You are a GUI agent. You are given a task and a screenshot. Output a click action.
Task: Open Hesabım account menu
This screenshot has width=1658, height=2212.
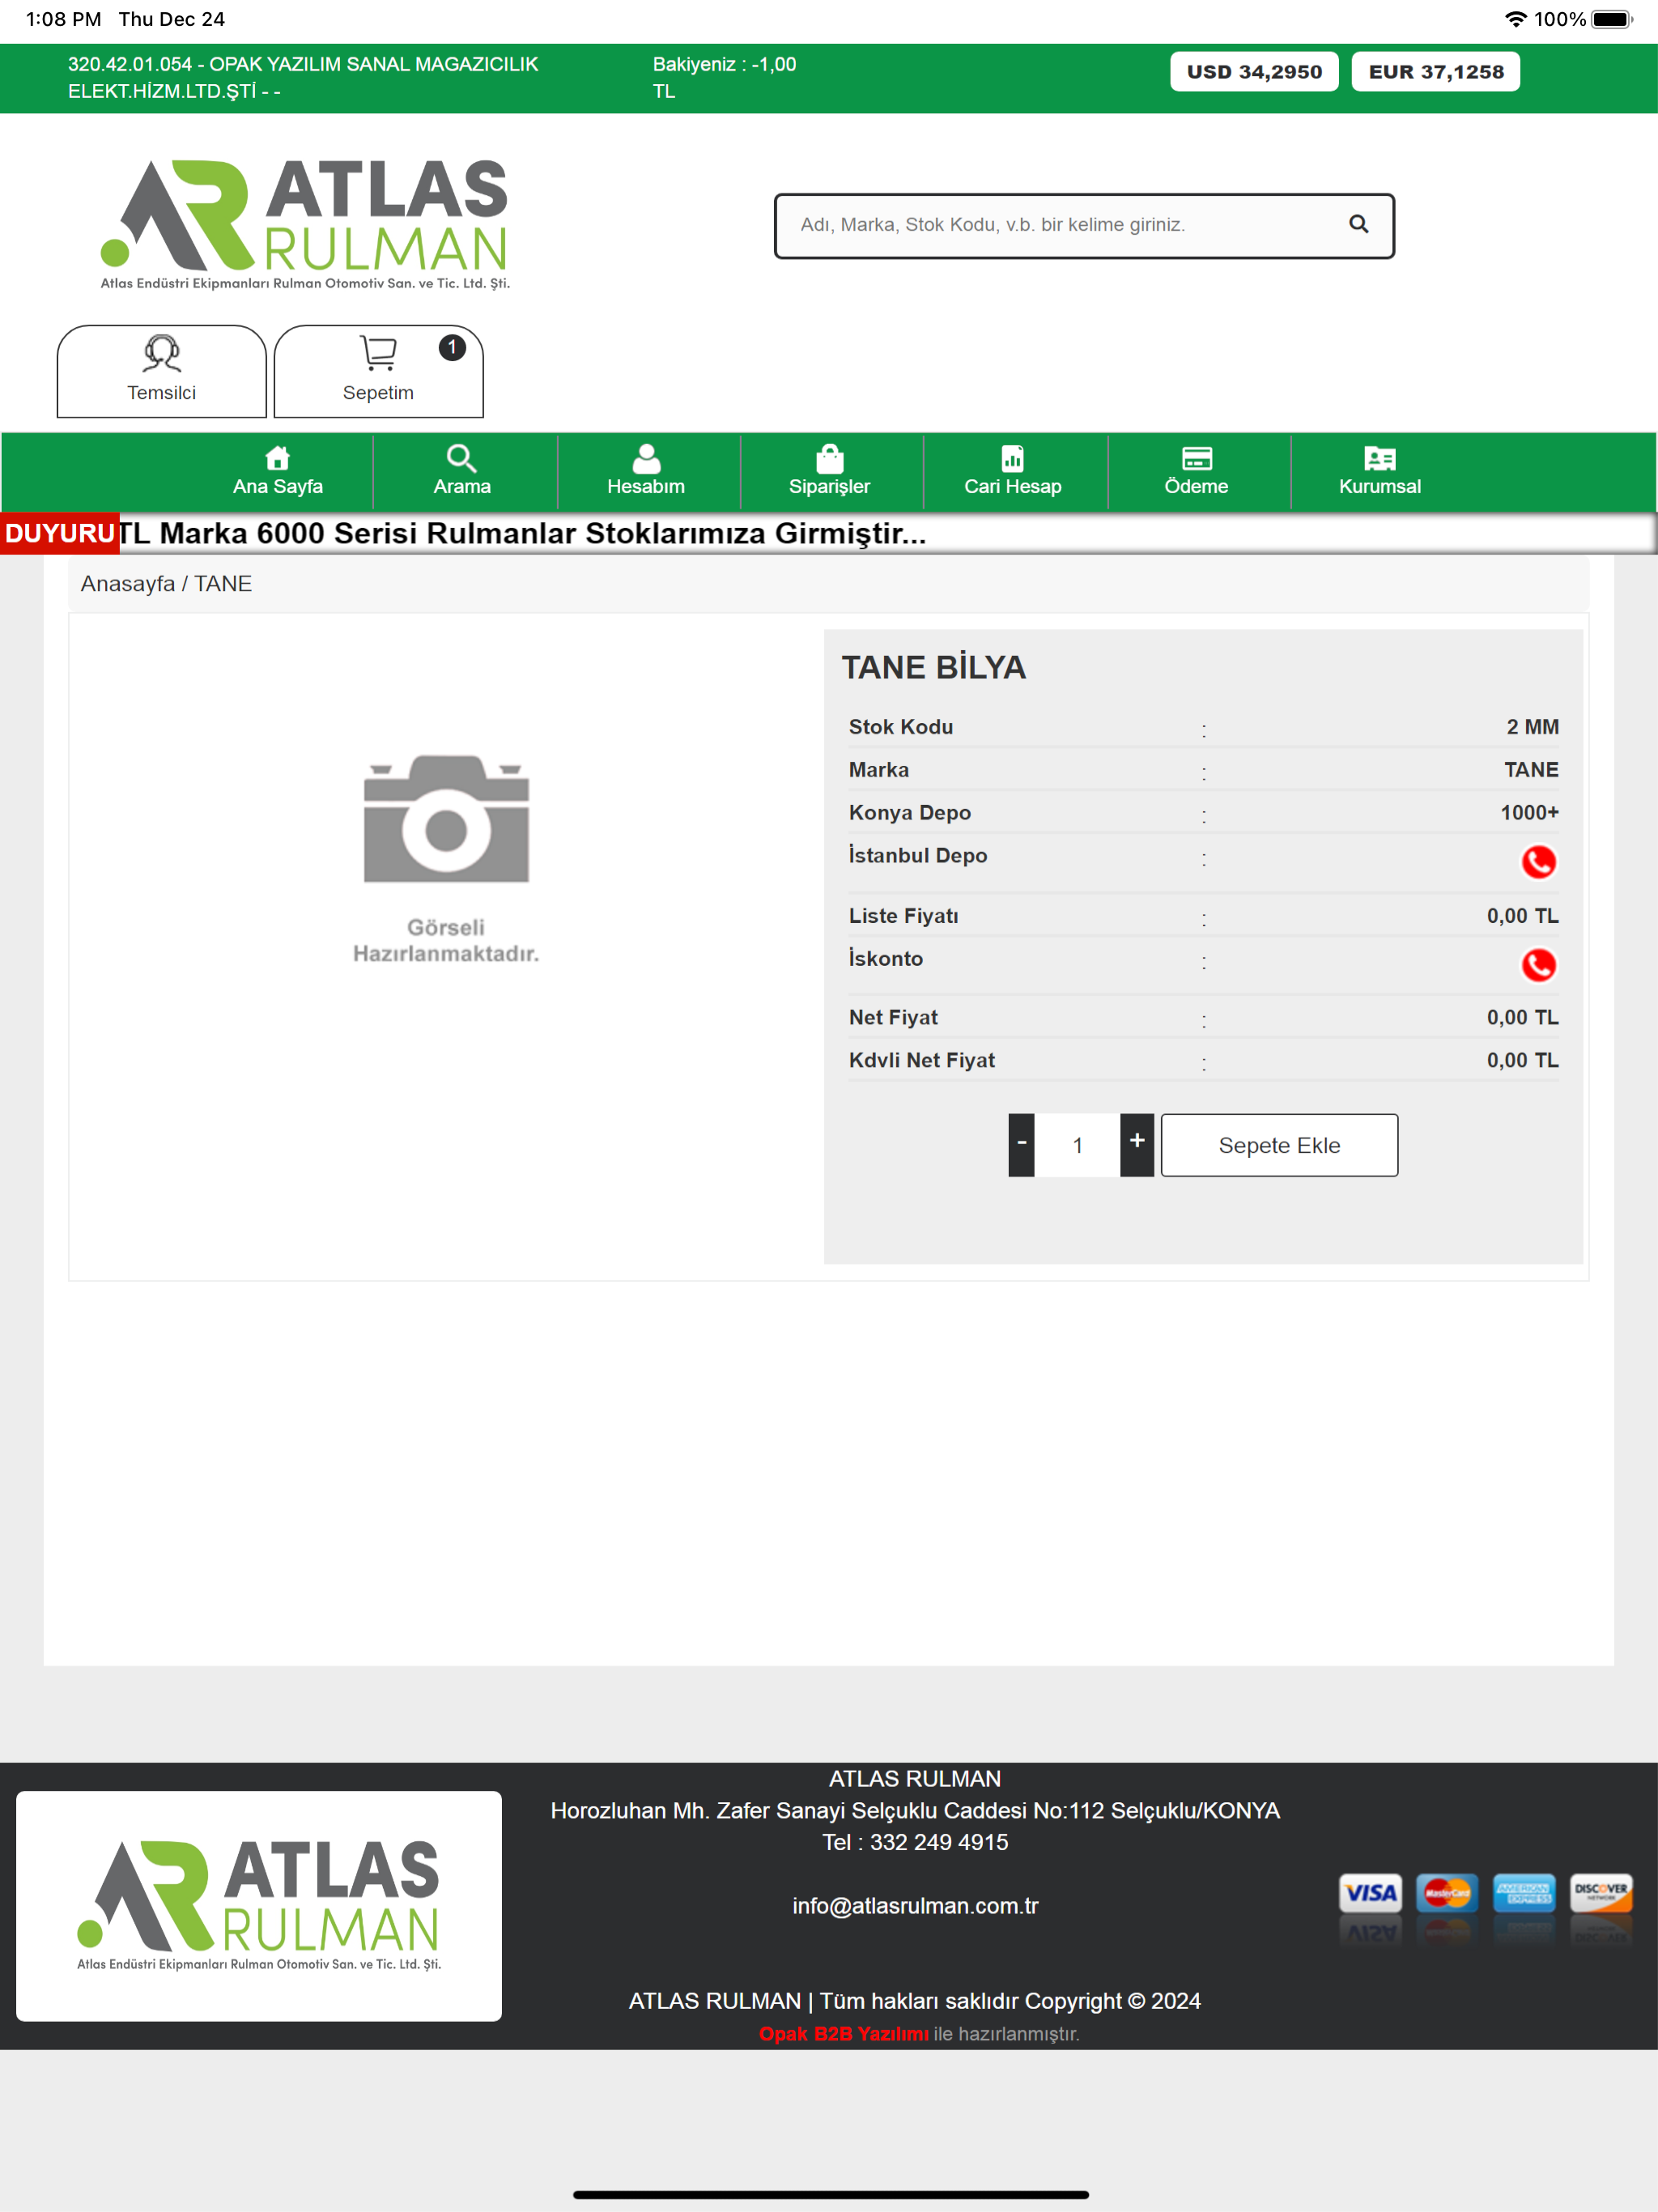tap(646, 472)
